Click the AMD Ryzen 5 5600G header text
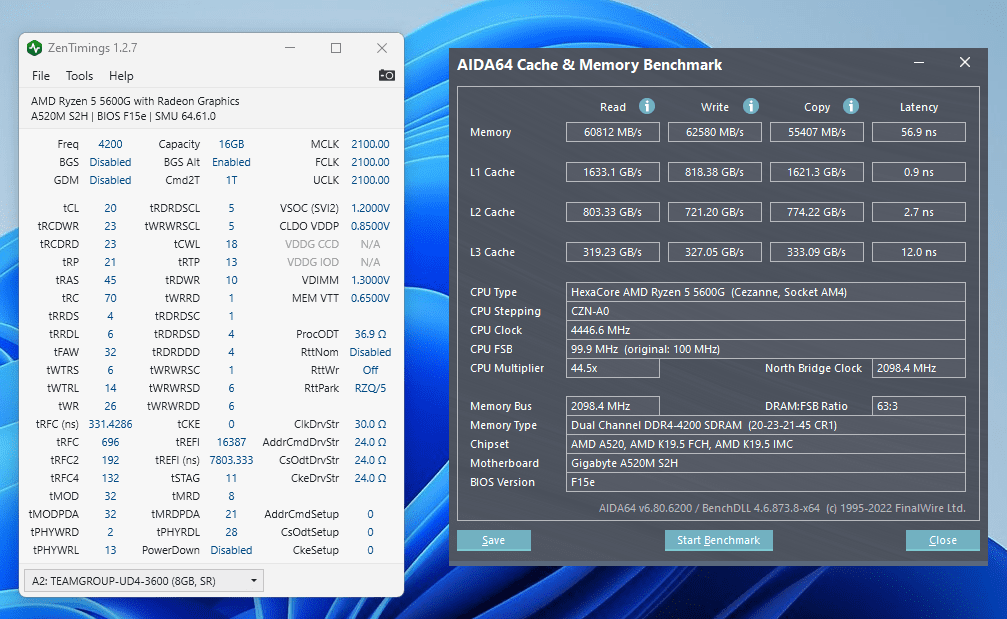This screenshot has width=1007, height=619. [x=135, y=101]
